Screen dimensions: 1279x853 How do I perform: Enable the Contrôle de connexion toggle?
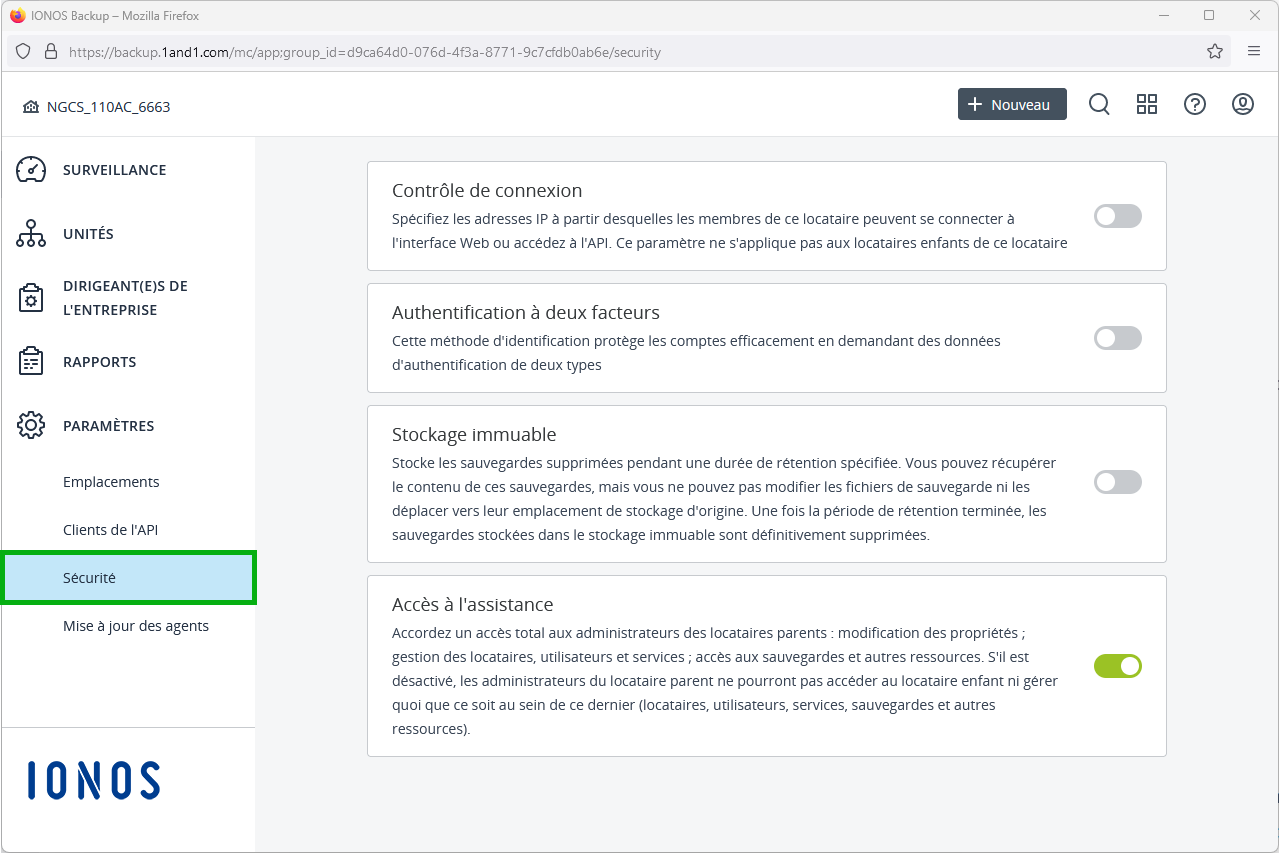(x=1118, y=216)
